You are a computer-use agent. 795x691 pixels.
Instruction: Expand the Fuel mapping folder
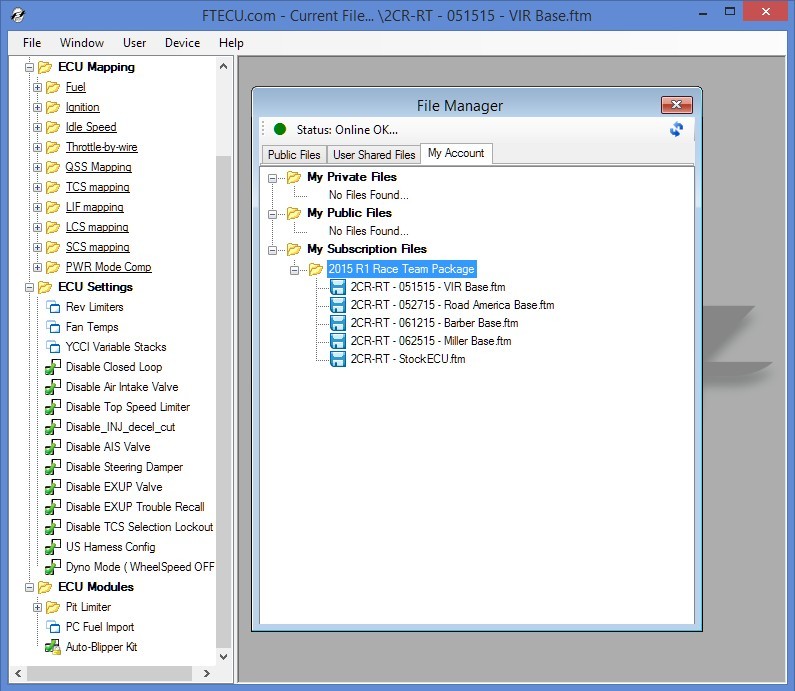(38, 87)
